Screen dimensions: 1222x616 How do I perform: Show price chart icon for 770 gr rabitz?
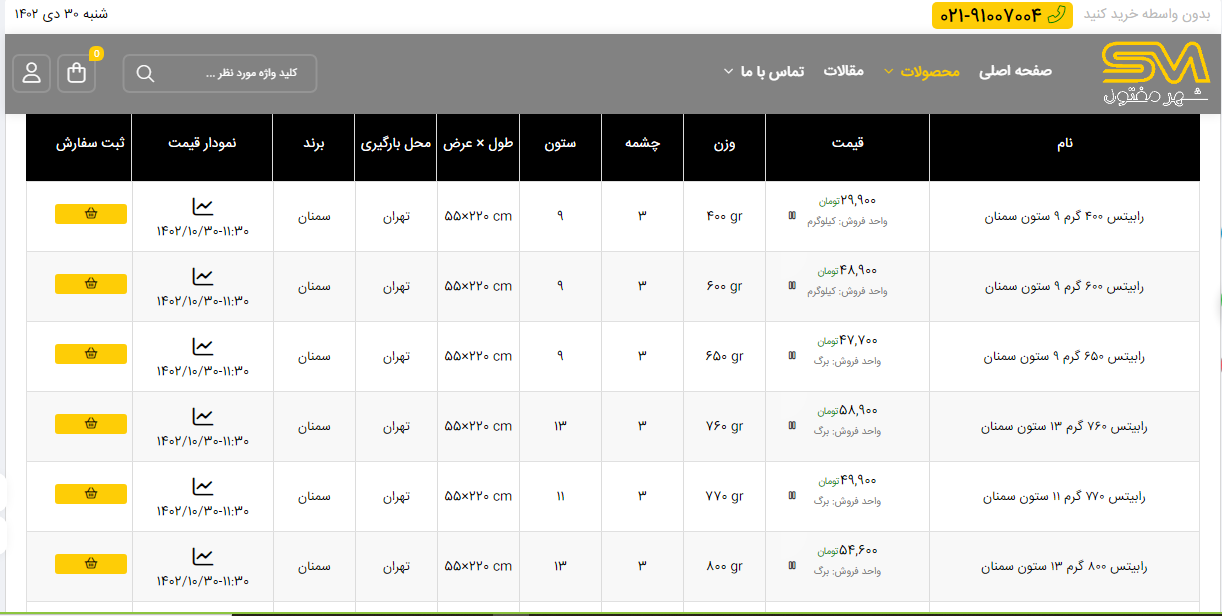pos(203,487)
